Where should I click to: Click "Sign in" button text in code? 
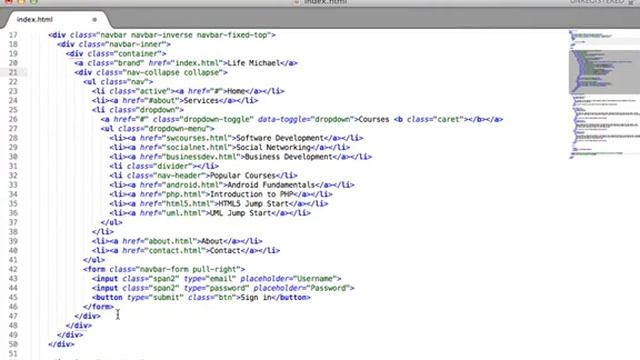[256, 298]
